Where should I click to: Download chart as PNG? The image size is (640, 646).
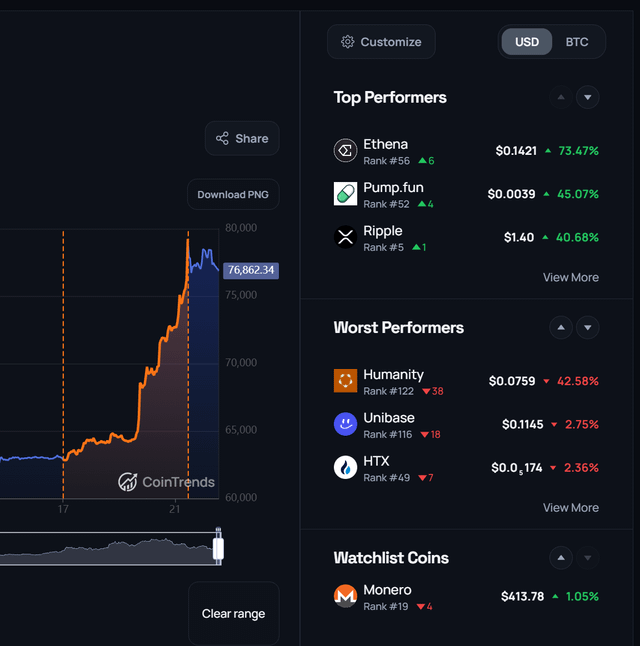tap(233, 194)
